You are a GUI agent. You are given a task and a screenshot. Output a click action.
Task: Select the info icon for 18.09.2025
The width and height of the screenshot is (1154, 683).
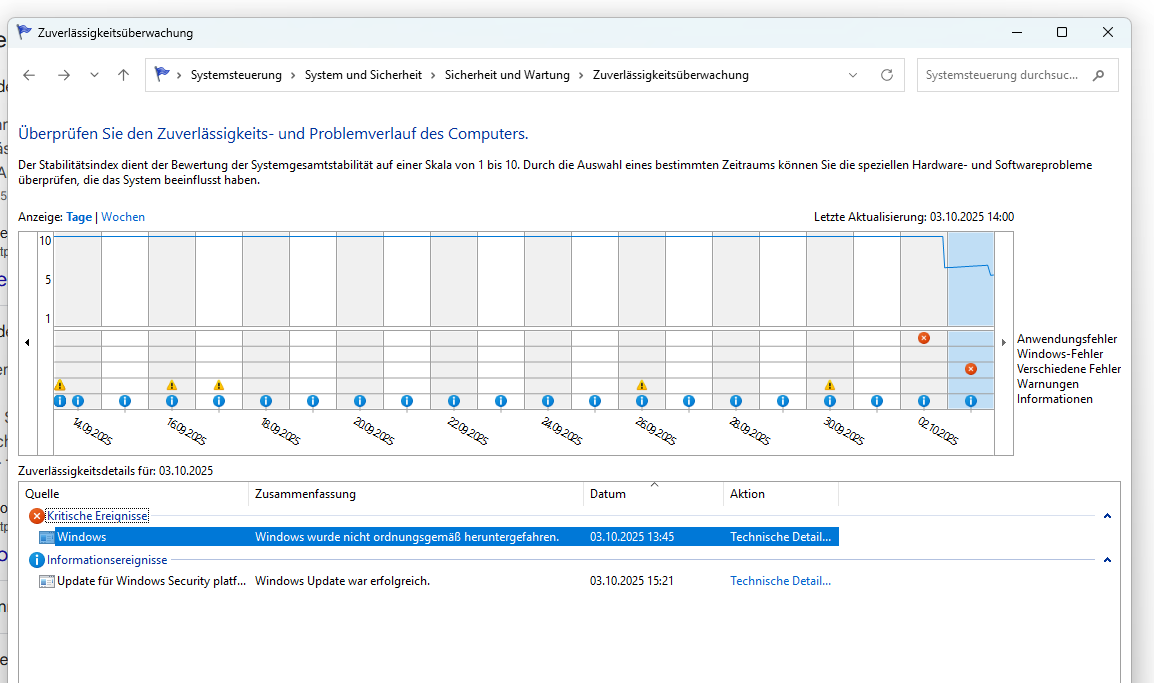click(x=266, y=401)
